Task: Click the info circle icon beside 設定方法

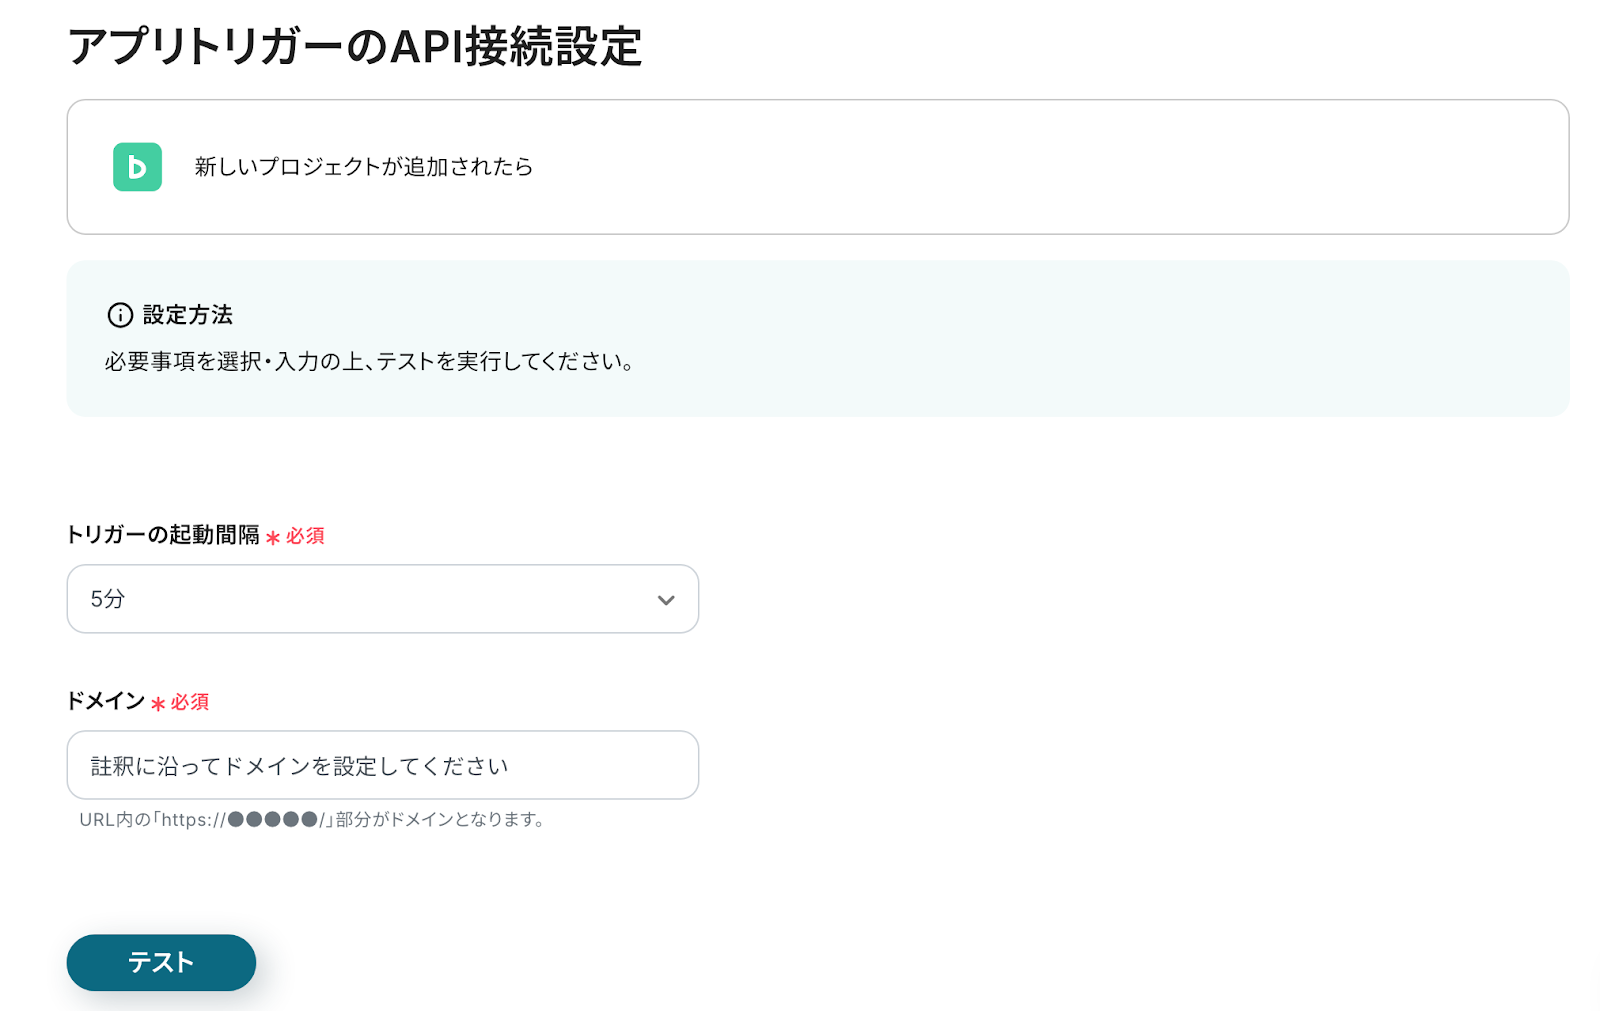Action: (120, 315)
